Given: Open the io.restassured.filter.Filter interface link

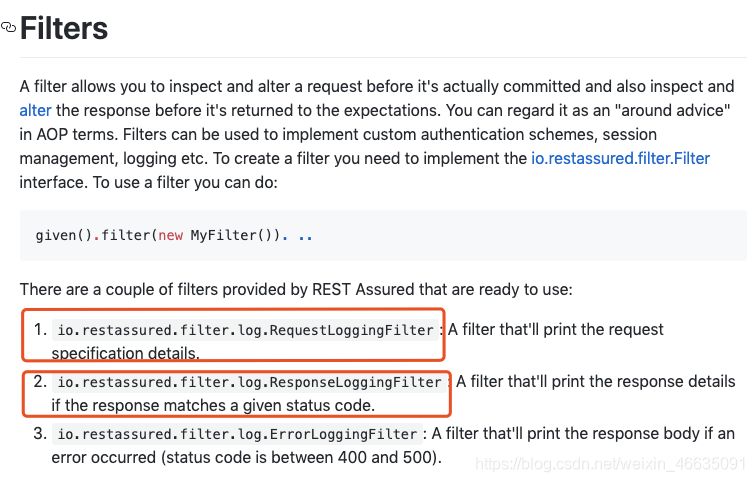Looking at the screenshot, I should 620,158.
